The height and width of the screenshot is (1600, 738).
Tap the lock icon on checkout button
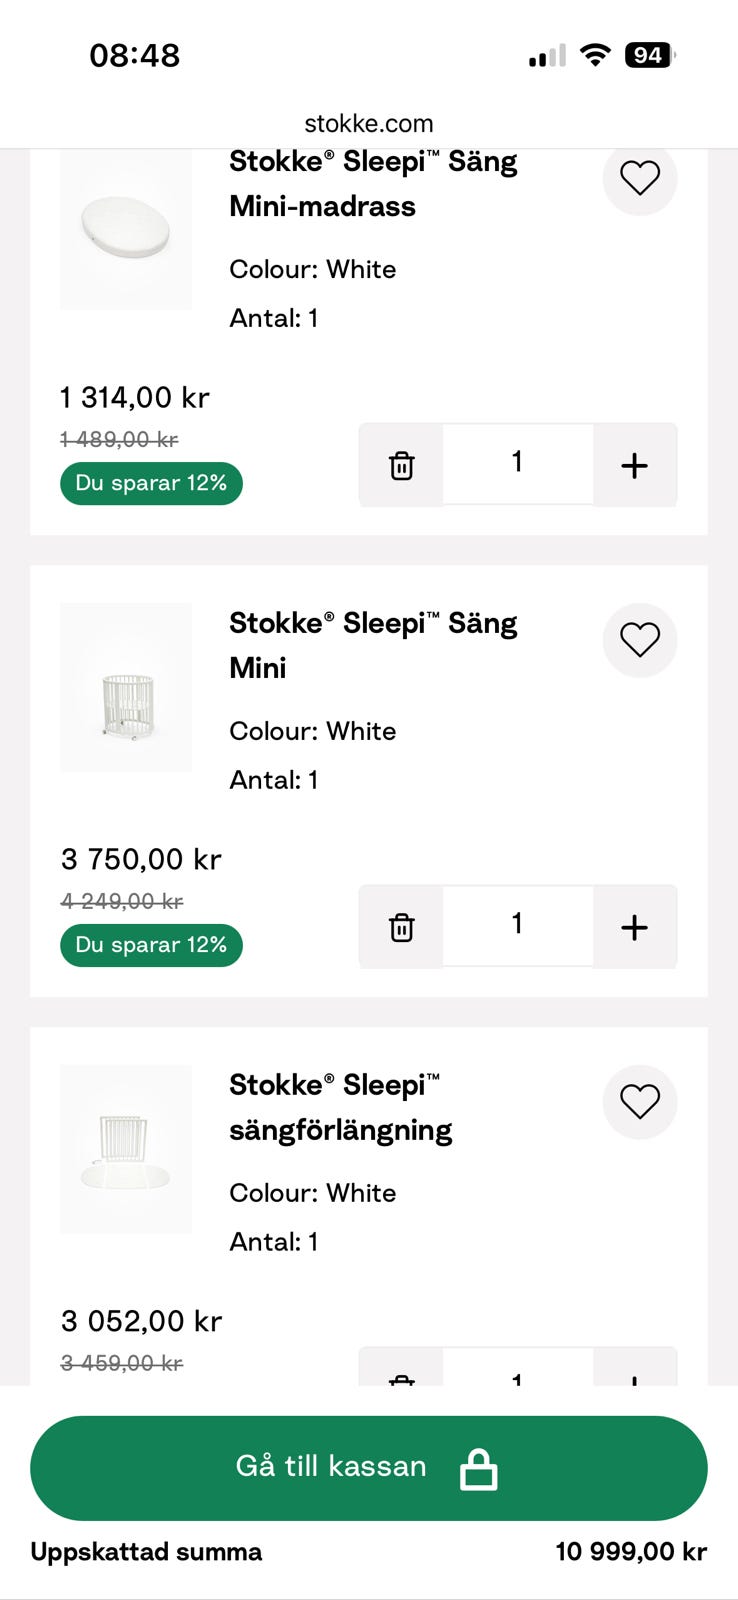478,1469
